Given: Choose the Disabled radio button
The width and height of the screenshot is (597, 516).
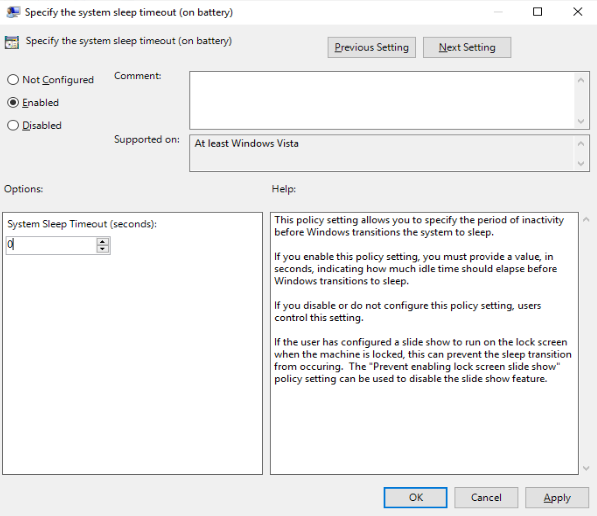Looking at the screenshot, I should tap(13, 125).
